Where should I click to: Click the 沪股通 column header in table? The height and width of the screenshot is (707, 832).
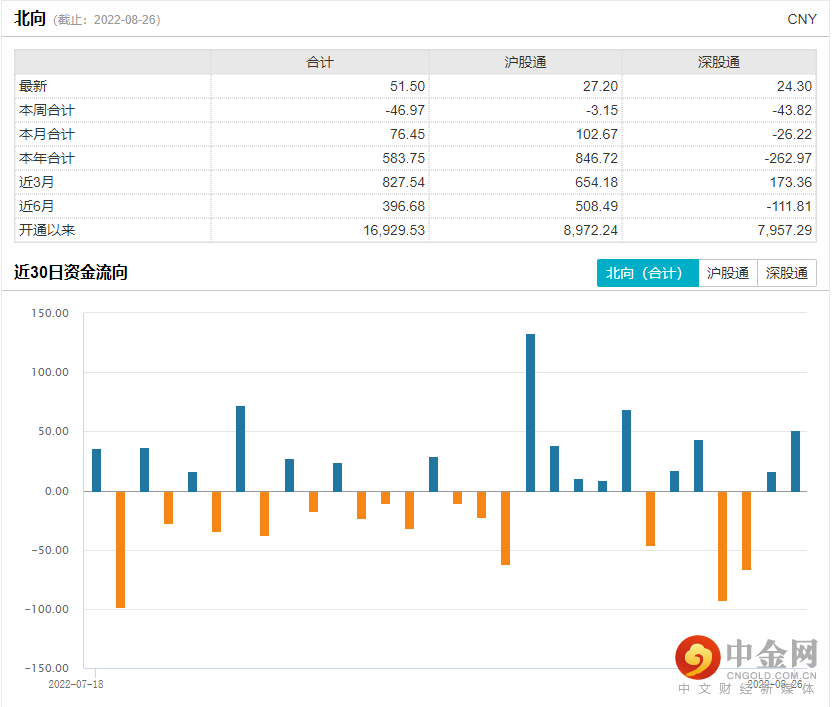[525, 62]
